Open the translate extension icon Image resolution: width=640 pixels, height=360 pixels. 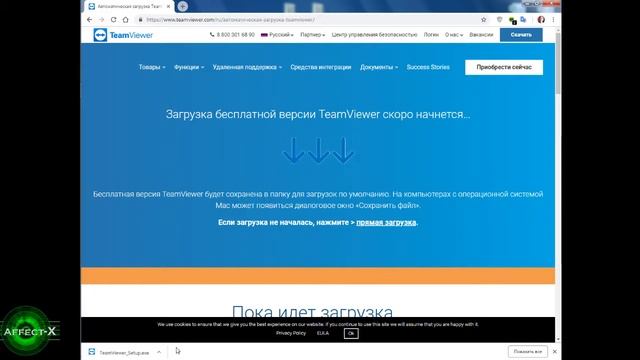(x=523, y=20)
